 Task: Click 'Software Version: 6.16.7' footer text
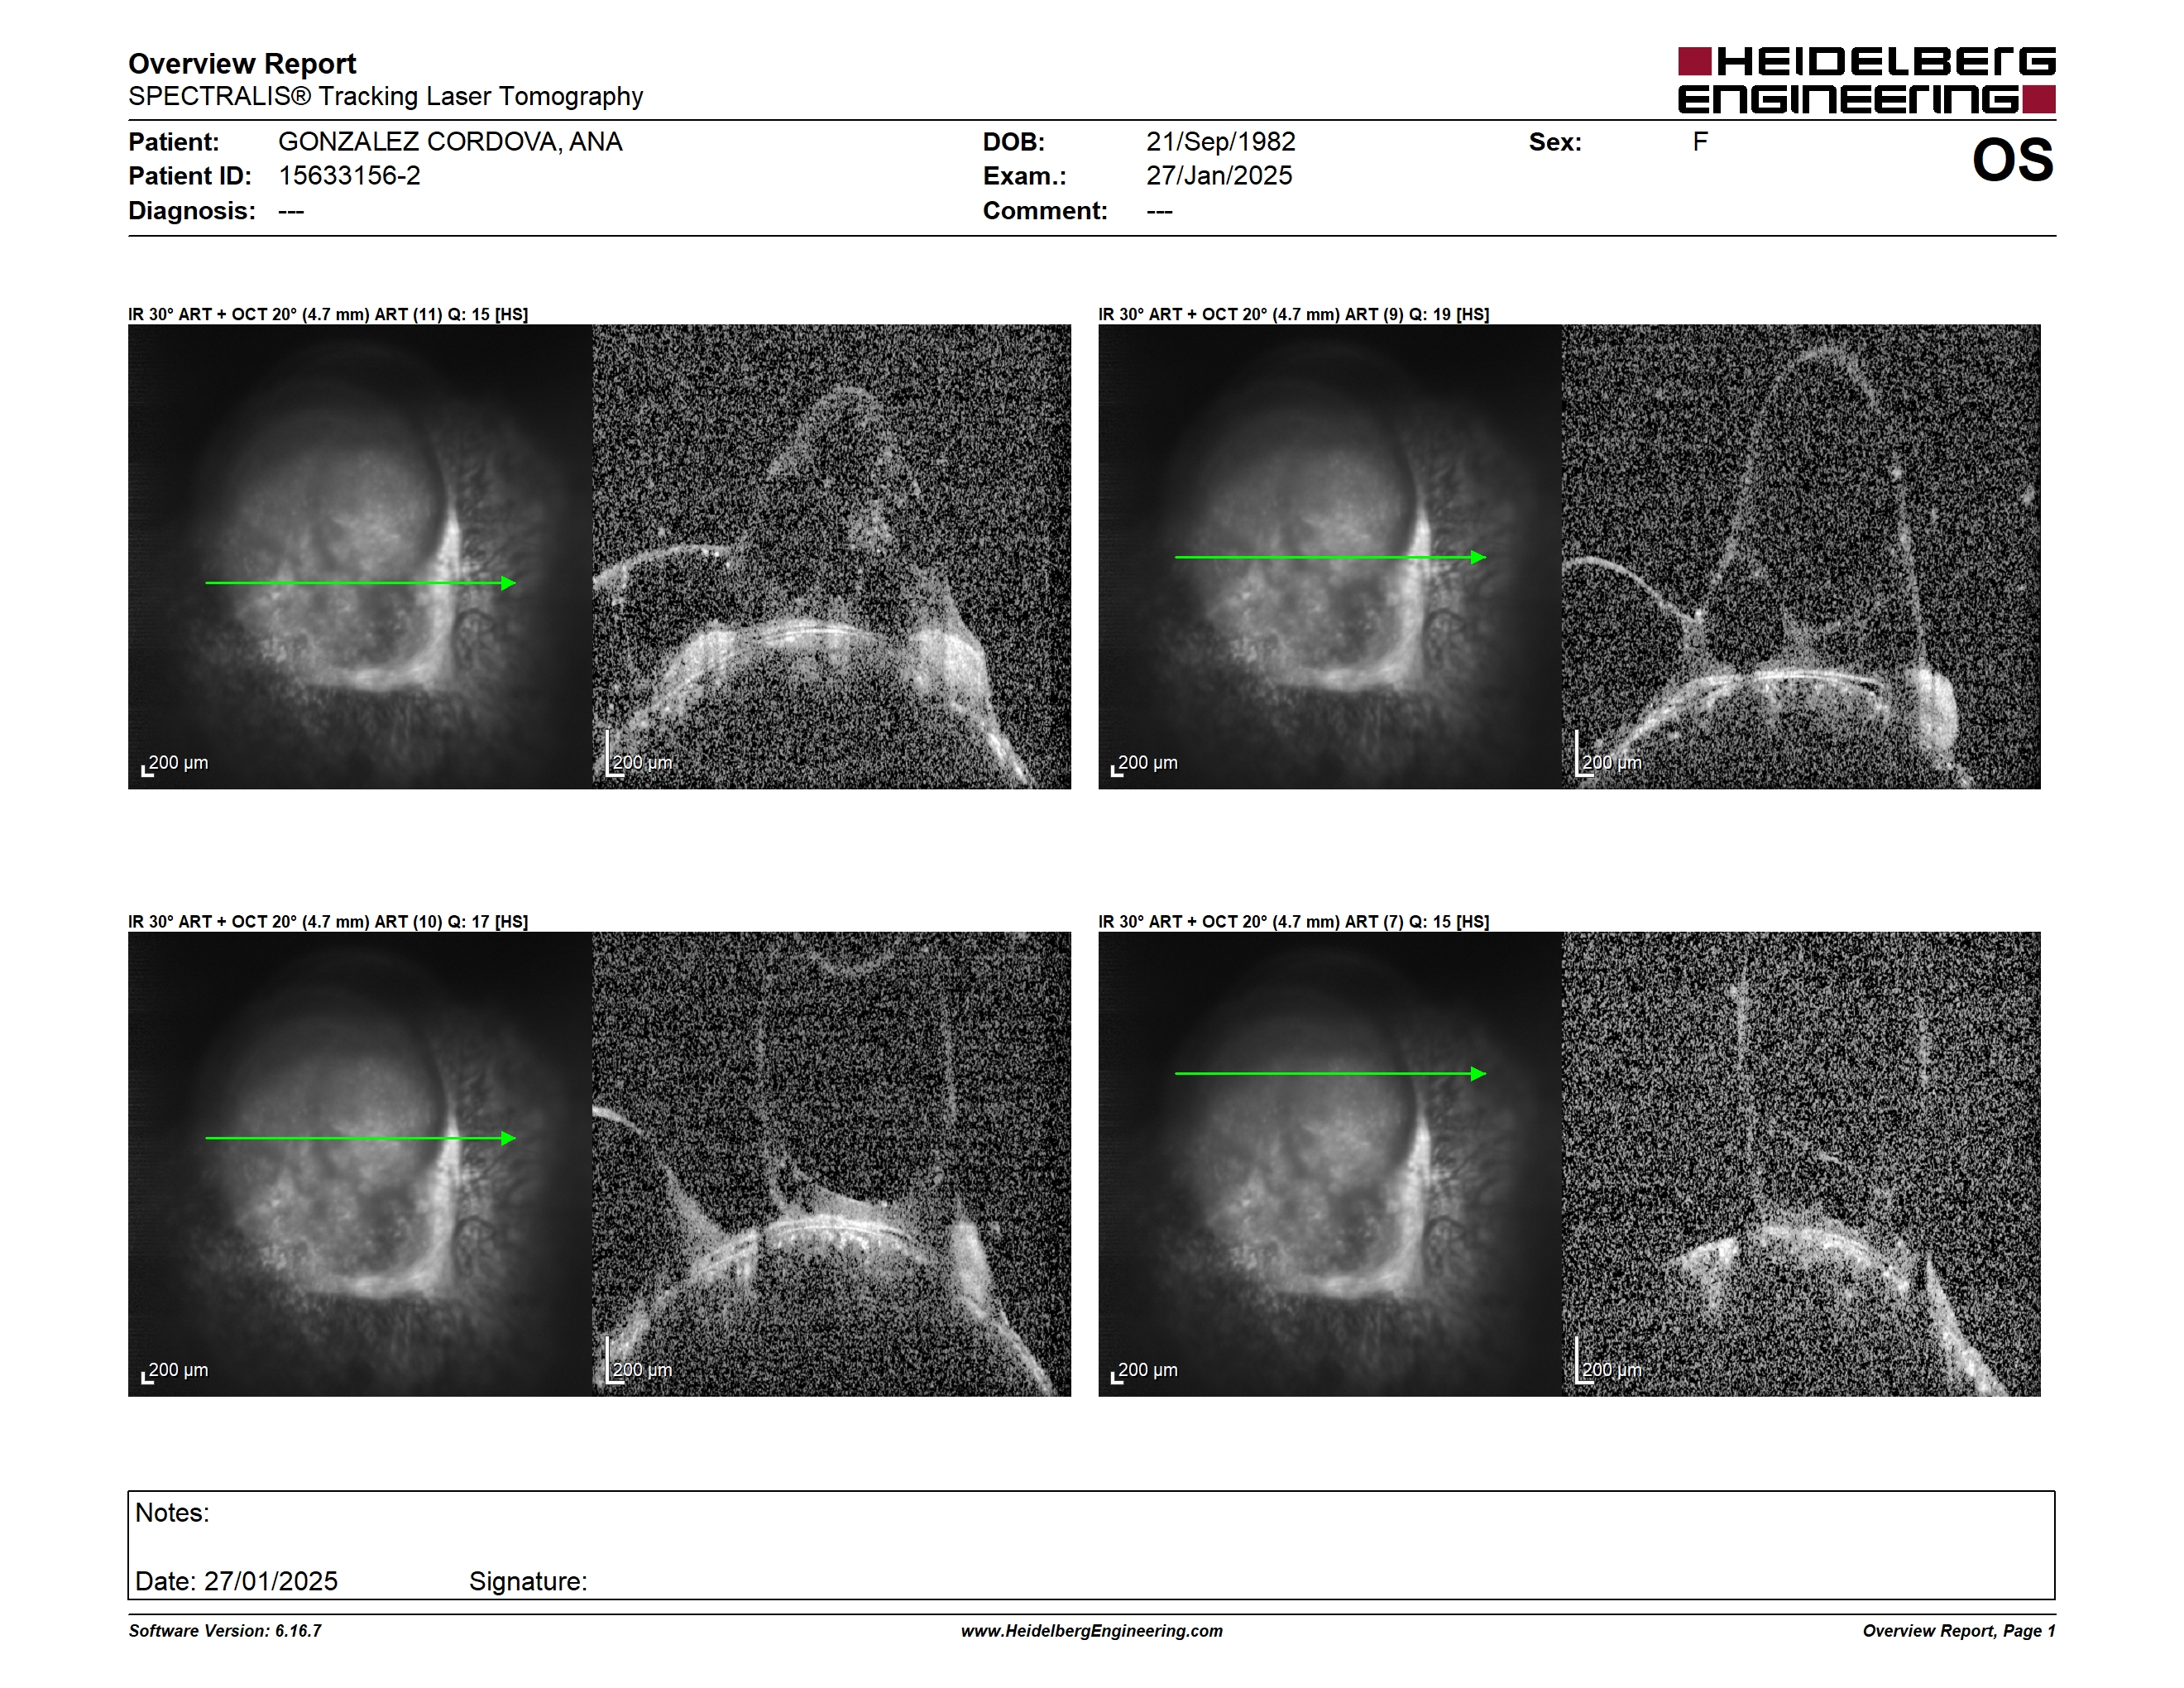pos(225,1631)
